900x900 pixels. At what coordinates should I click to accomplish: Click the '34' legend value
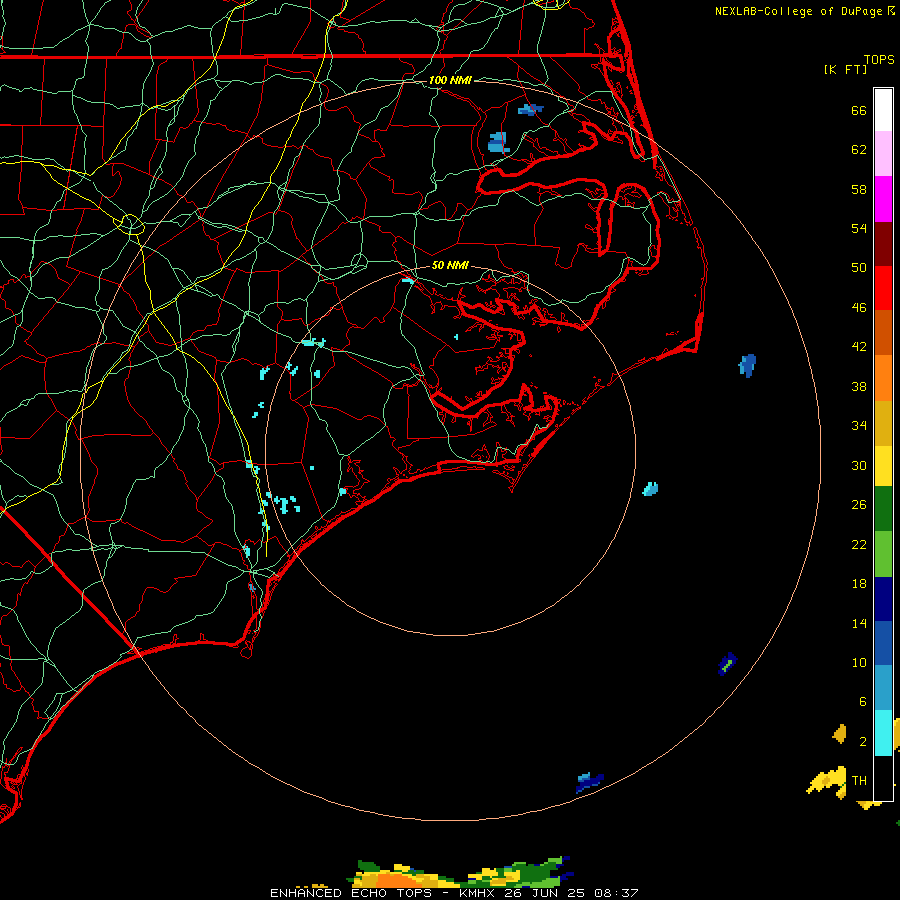pyautogui.click(x=859, y=426)
